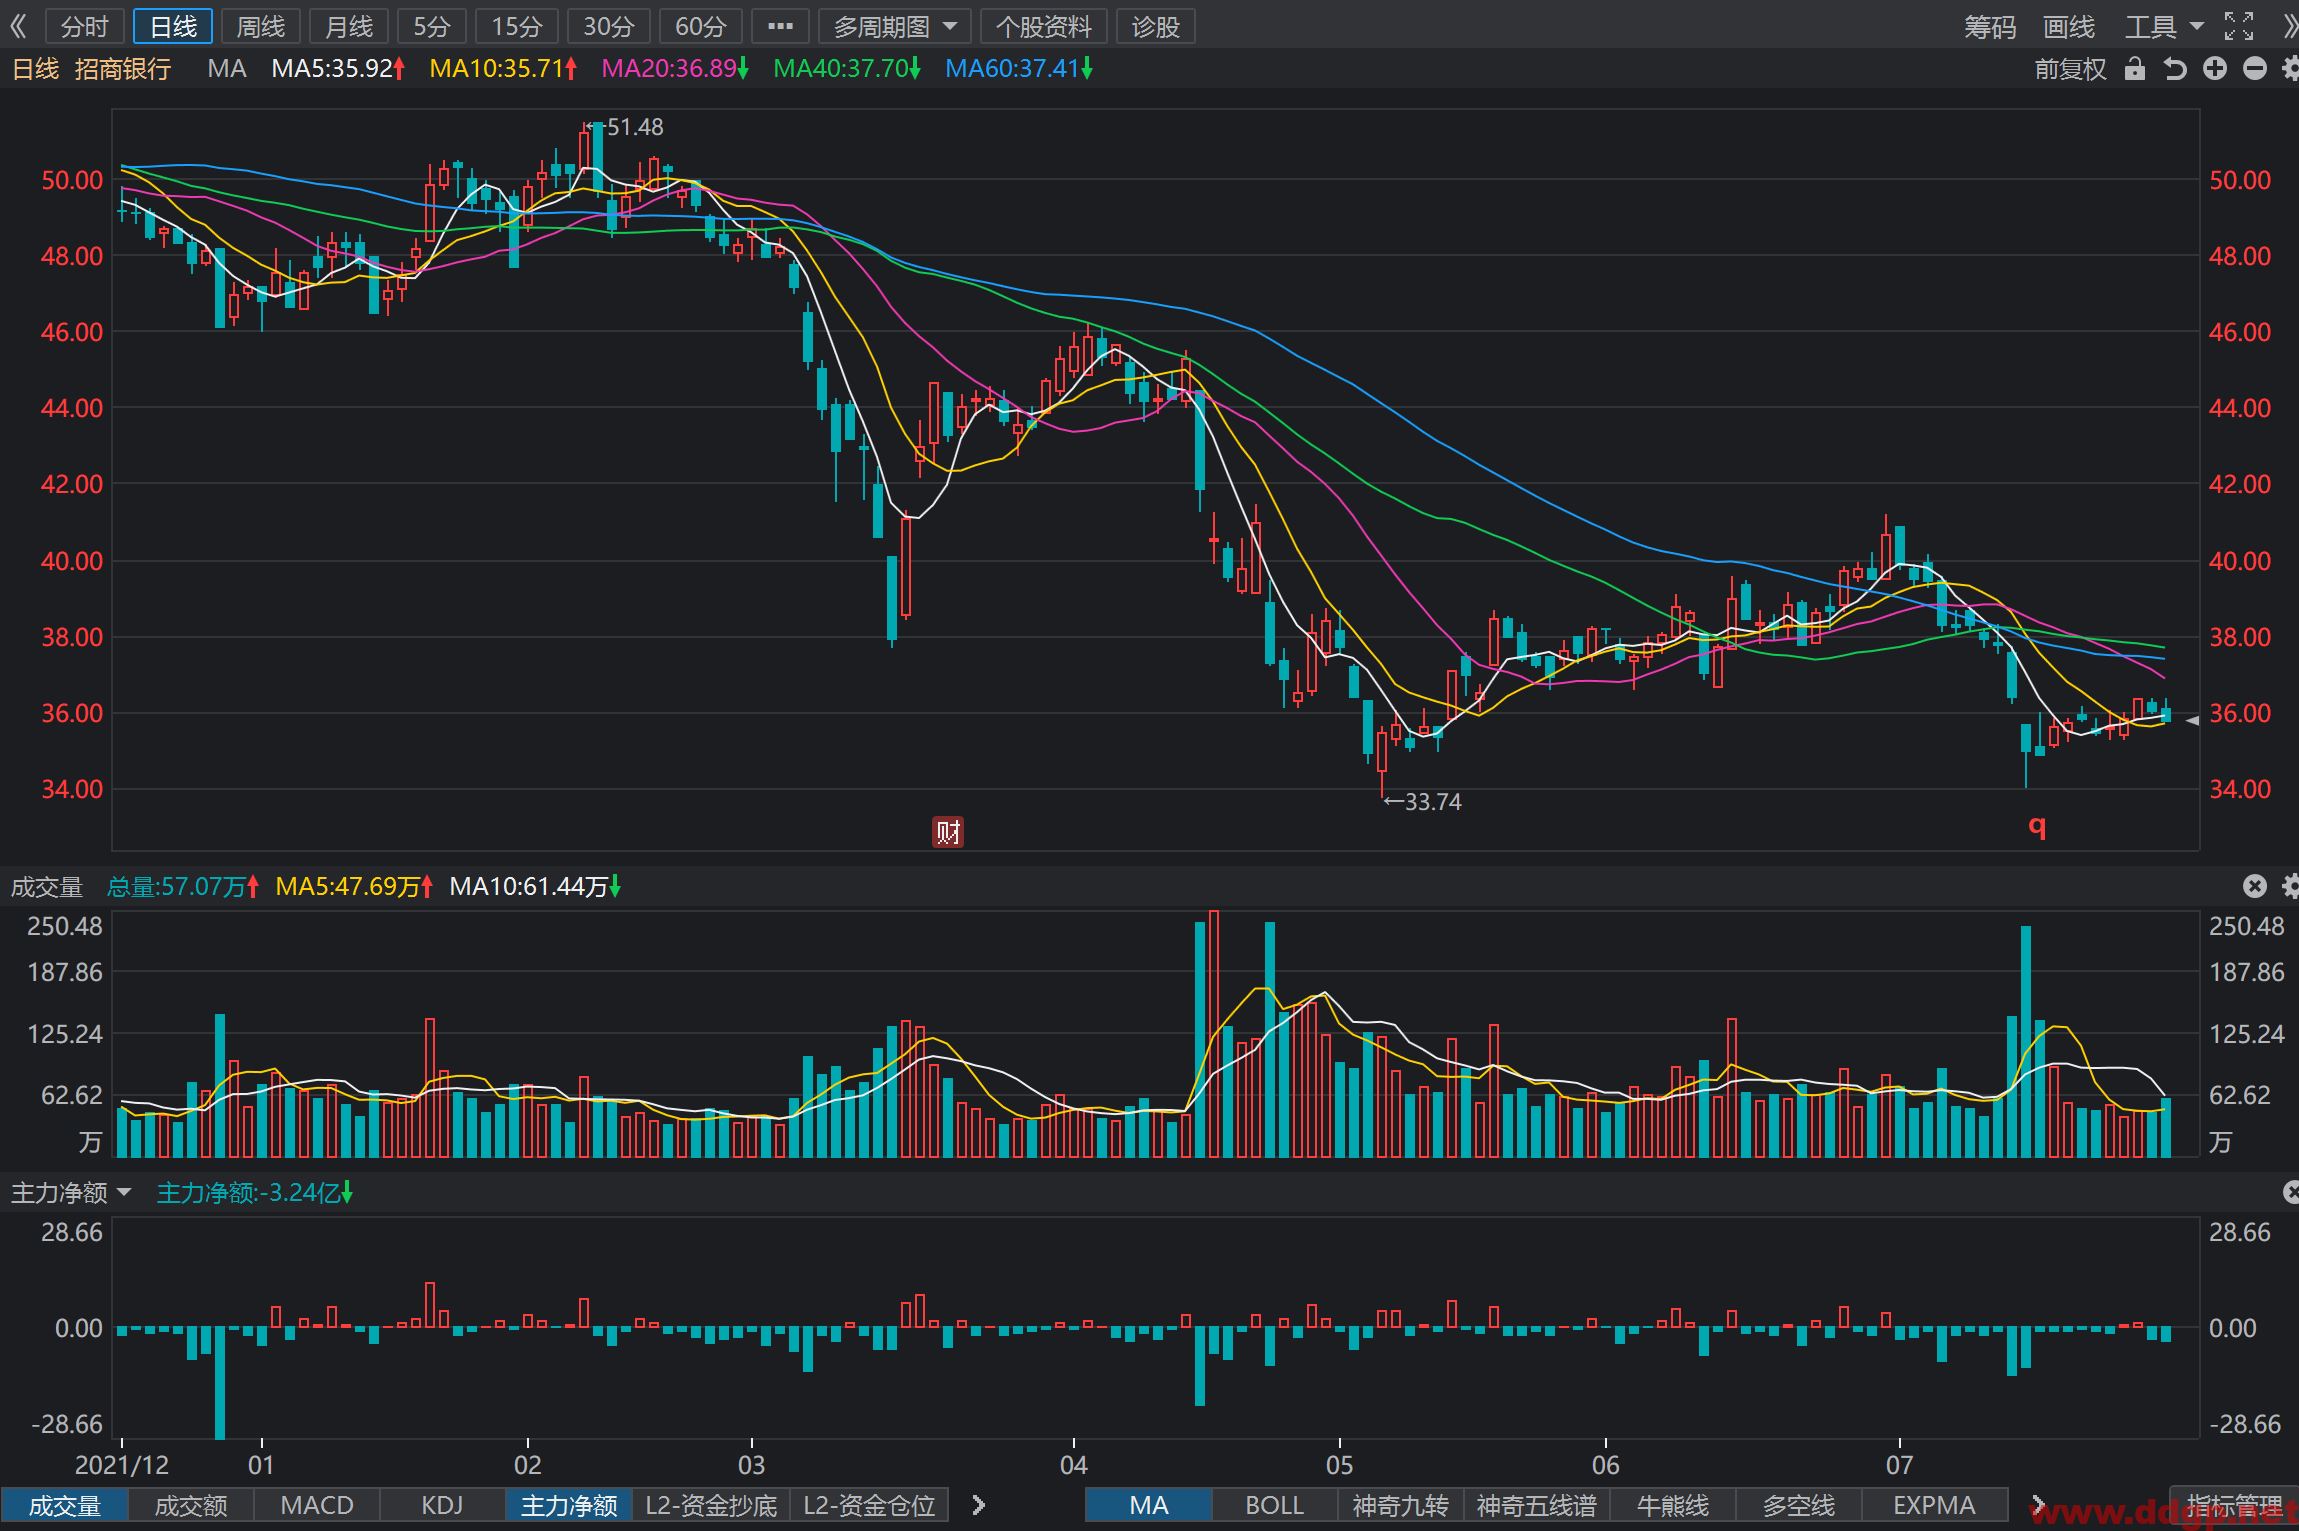Click the red q marker on chart
This screenshot has height=1531, width=2299.
coord(2037,826)
